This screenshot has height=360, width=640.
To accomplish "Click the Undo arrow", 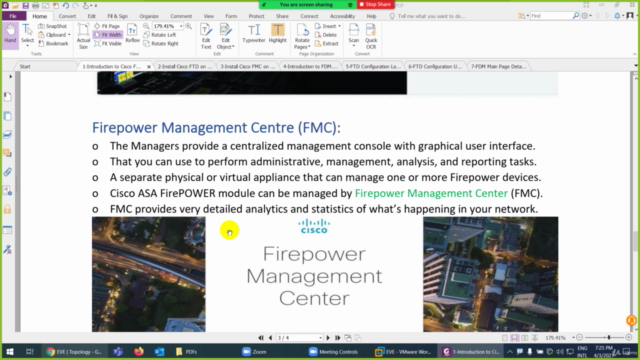I will click(66, 5).
